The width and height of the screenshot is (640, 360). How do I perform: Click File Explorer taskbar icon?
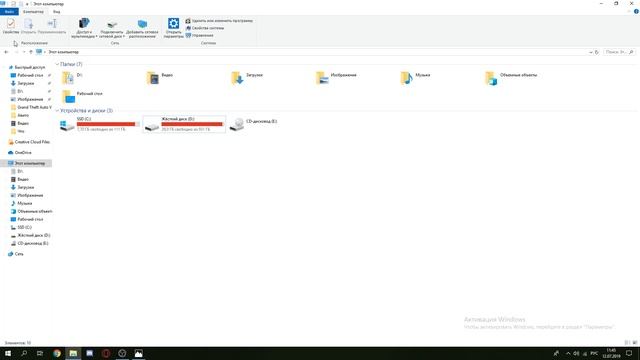[x=73, y=353]
